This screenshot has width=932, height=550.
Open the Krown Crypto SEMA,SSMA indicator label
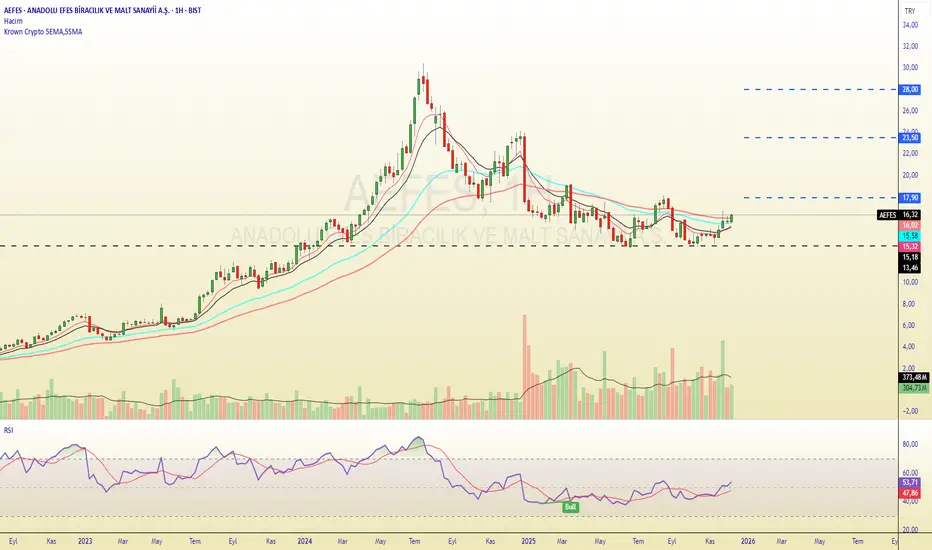click(x=43, y=32)
